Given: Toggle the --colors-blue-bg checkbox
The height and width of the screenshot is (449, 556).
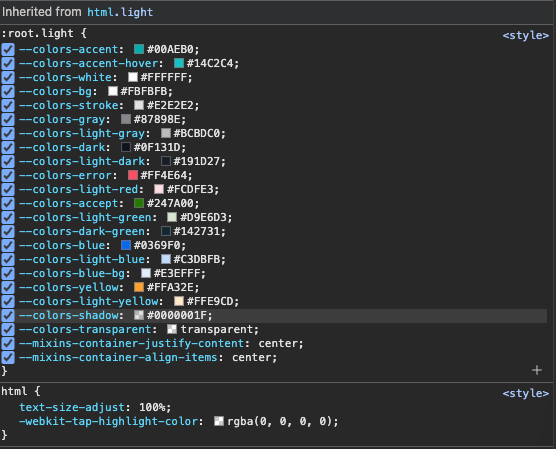Looking at the screenshot, I should coord(8,273).
